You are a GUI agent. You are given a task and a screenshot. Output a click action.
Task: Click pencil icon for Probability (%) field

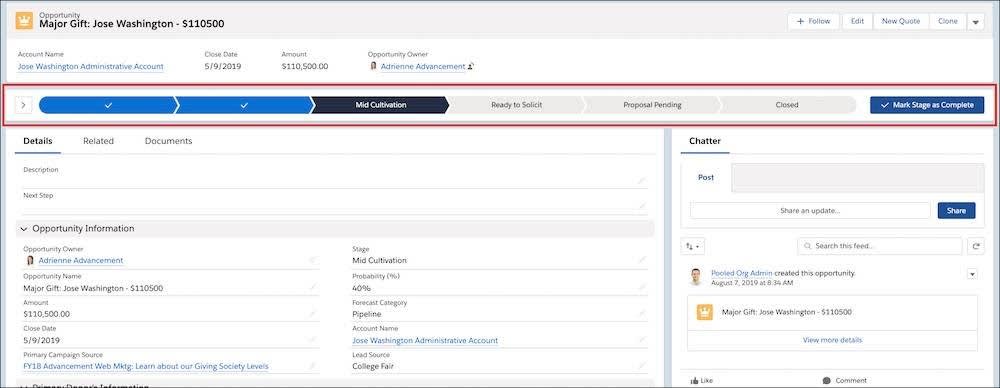point(642,288)
